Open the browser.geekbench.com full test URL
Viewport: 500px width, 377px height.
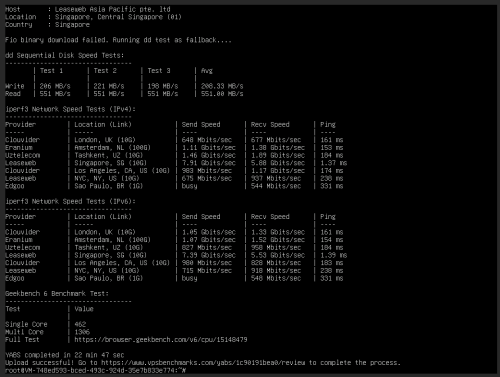click(x=161, y=340)
